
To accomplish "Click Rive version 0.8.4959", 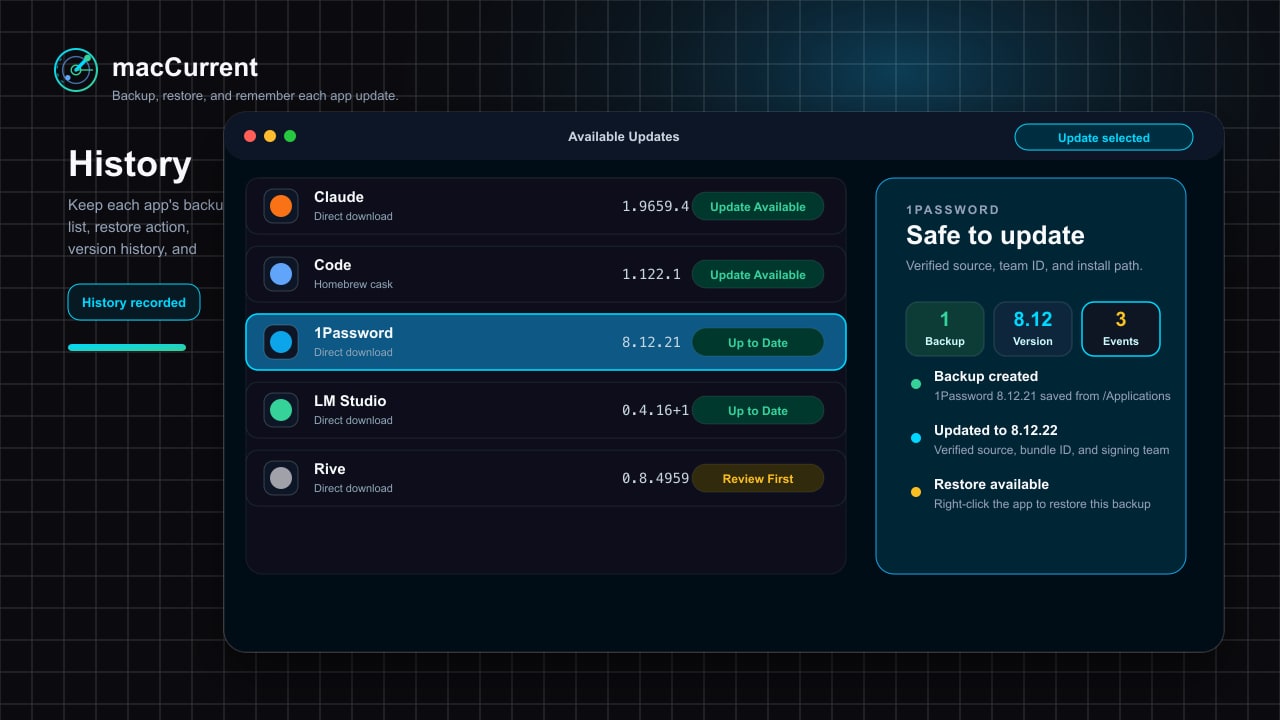I will pyautogui.click(x=656, y=478).
